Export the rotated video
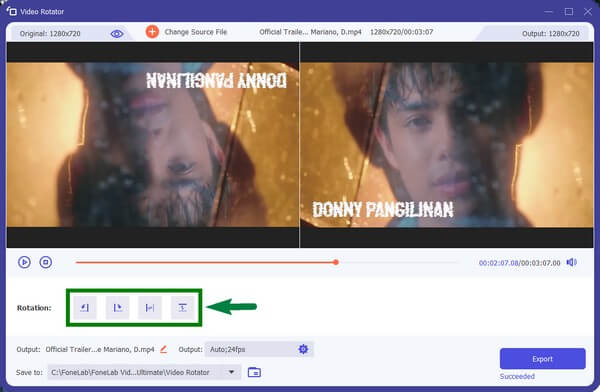 point(542,359)
